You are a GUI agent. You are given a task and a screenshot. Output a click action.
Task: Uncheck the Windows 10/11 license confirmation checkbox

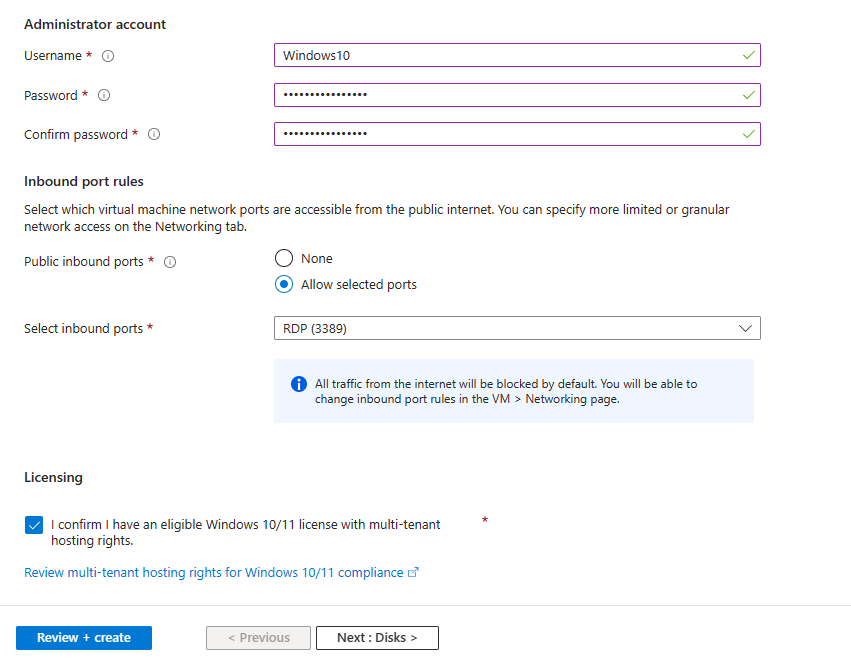point(34,525)
